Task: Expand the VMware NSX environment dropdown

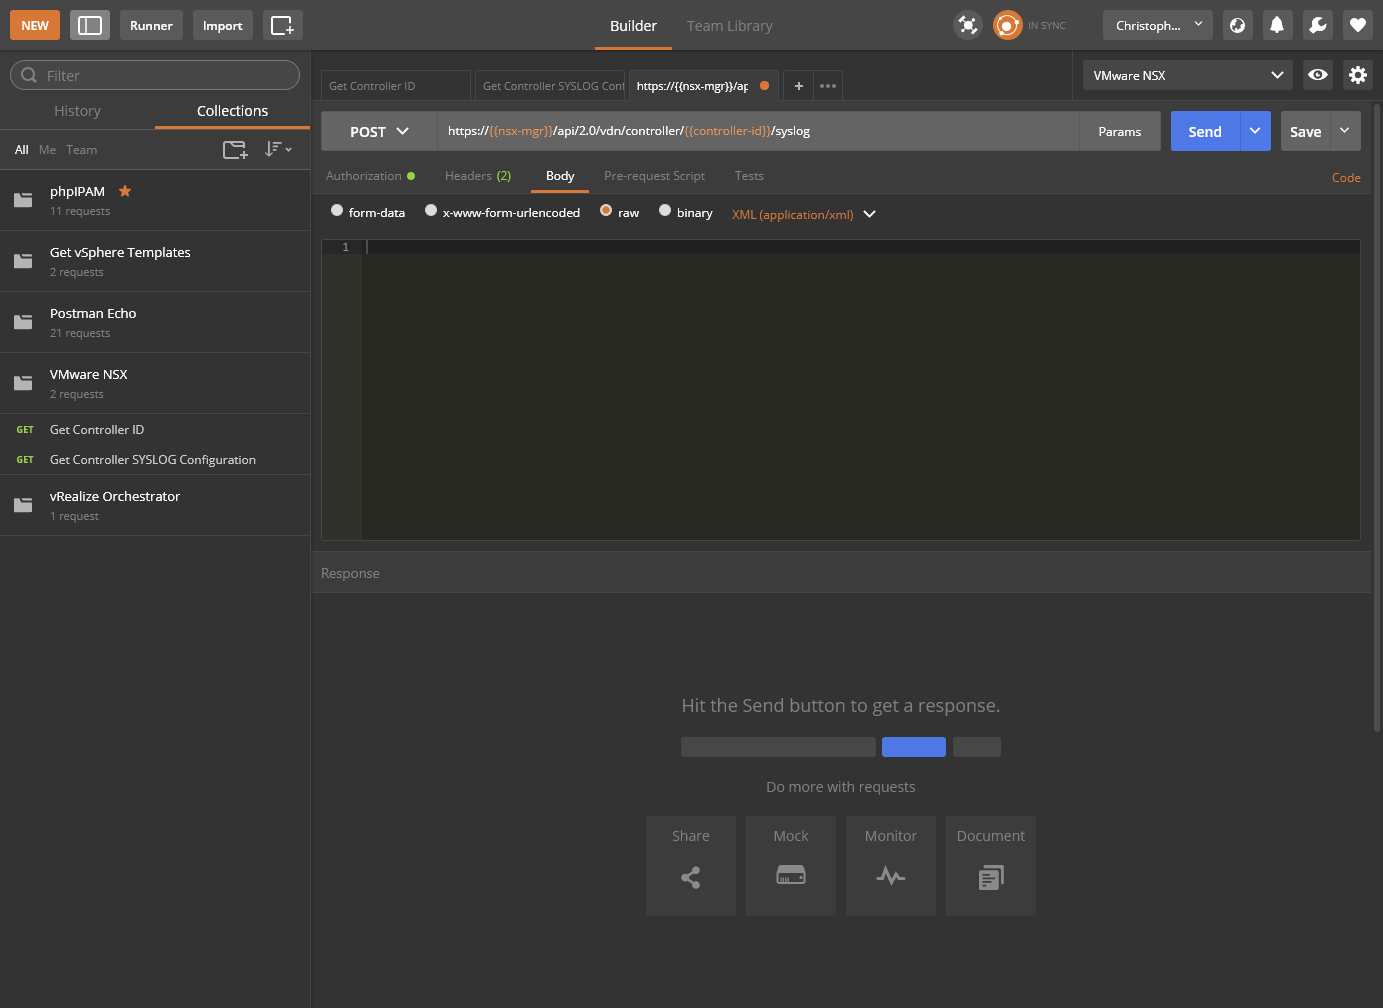Action: pyautogui.click(x=1187, y=75)
